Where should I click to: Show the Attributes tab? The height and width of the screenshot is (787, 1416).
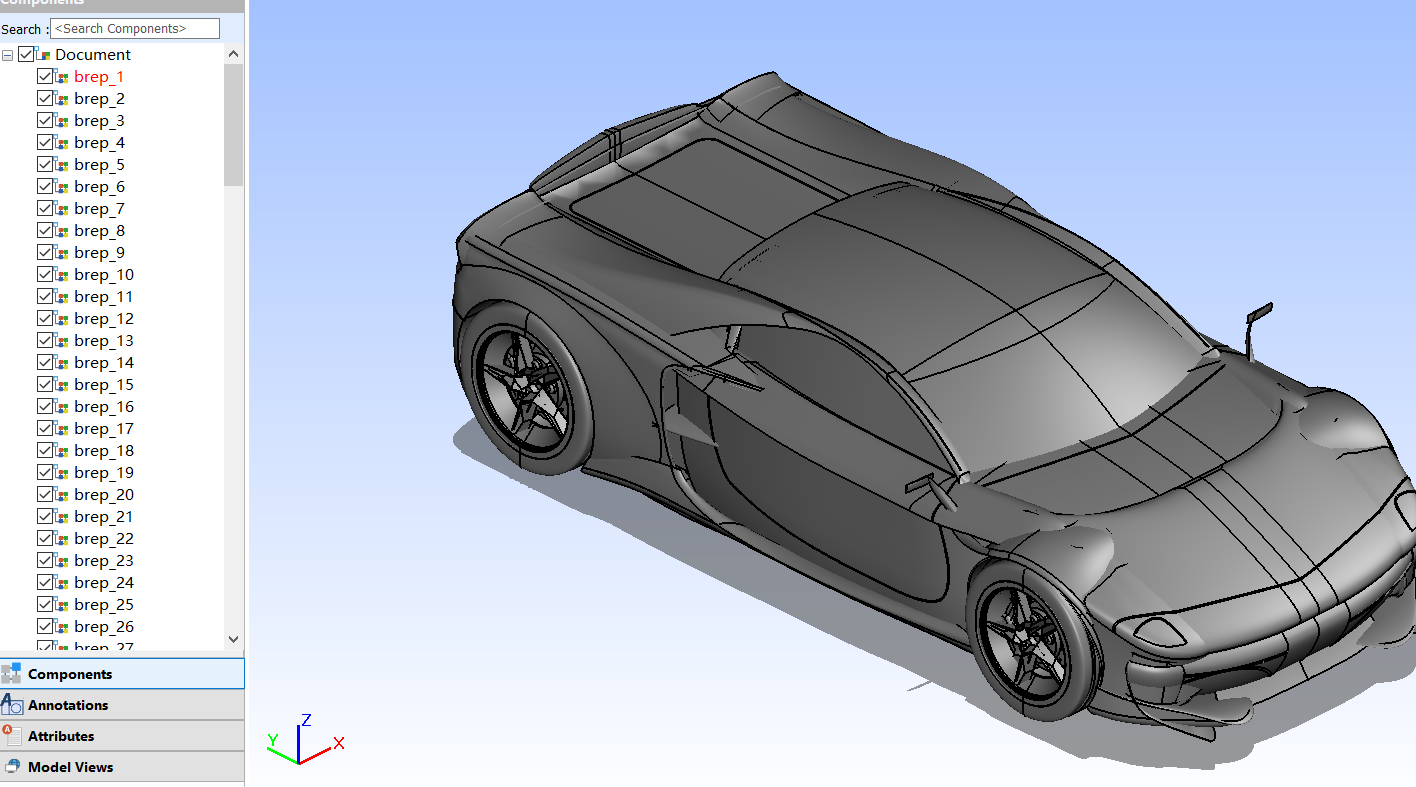122,736
